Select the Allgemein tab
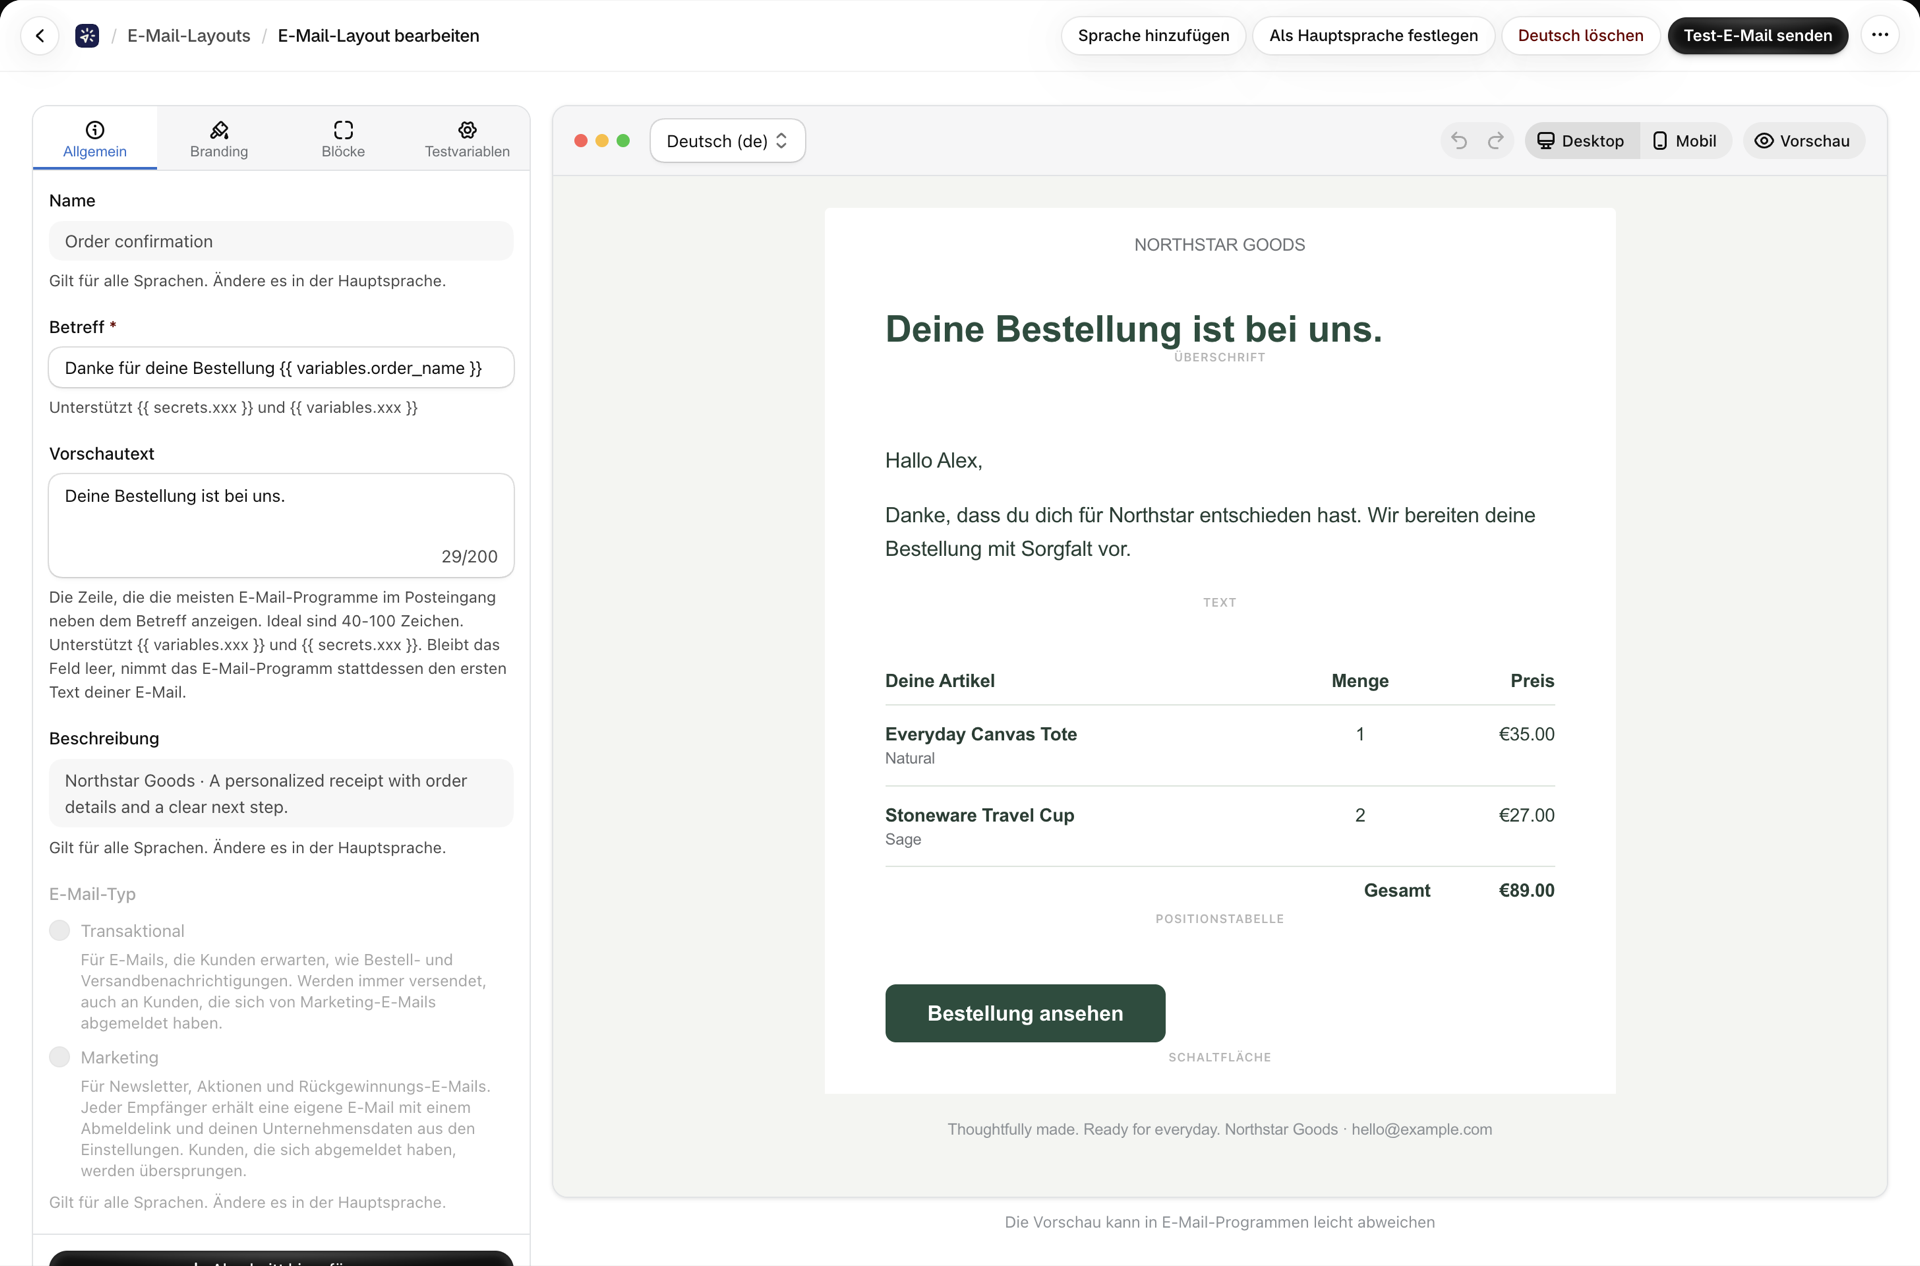 pos(95,139)
